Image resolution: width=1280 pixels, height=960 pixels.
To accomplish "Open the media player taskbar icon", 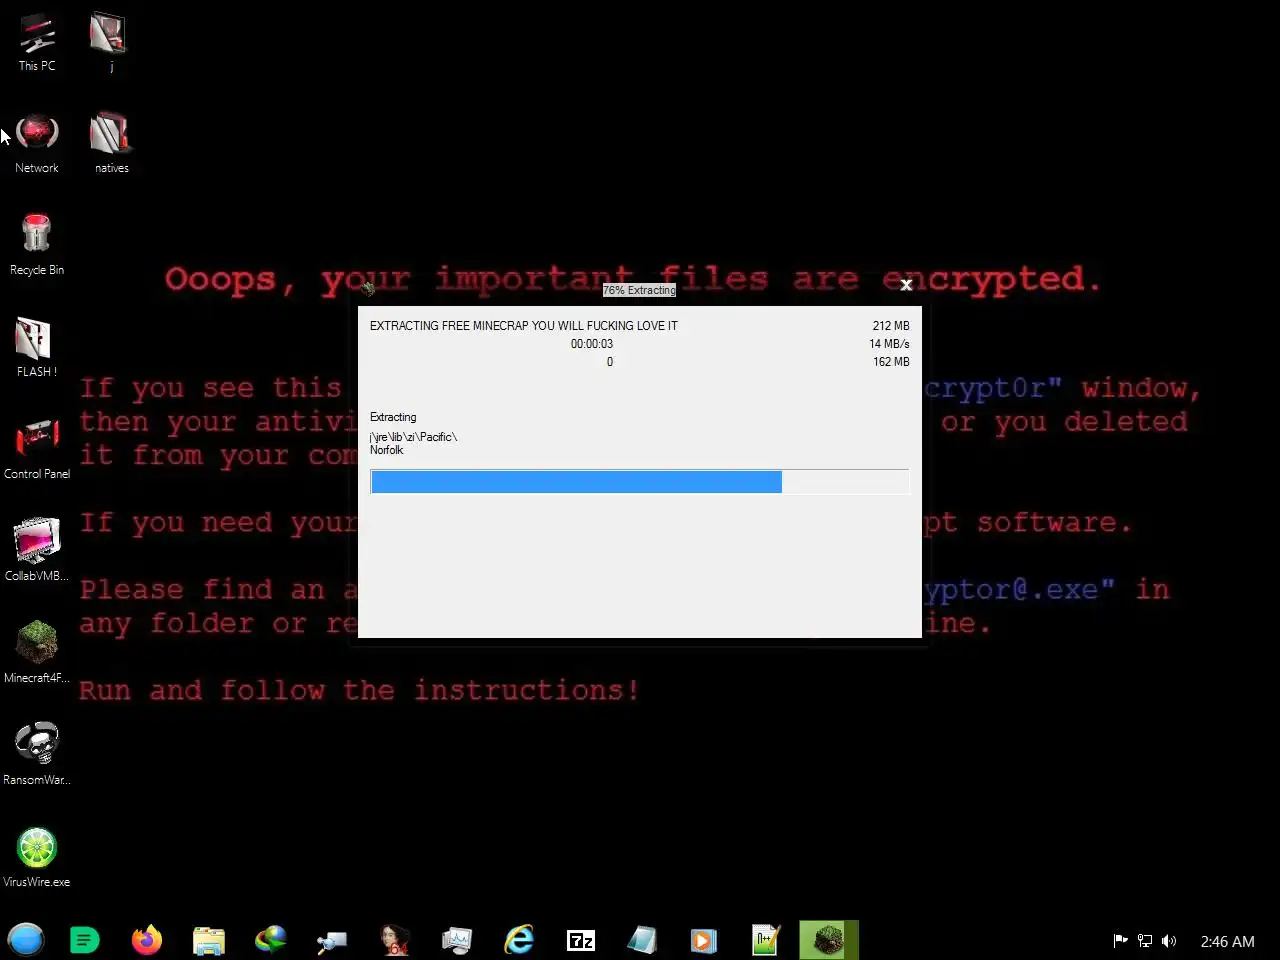I will click(704, 941).
